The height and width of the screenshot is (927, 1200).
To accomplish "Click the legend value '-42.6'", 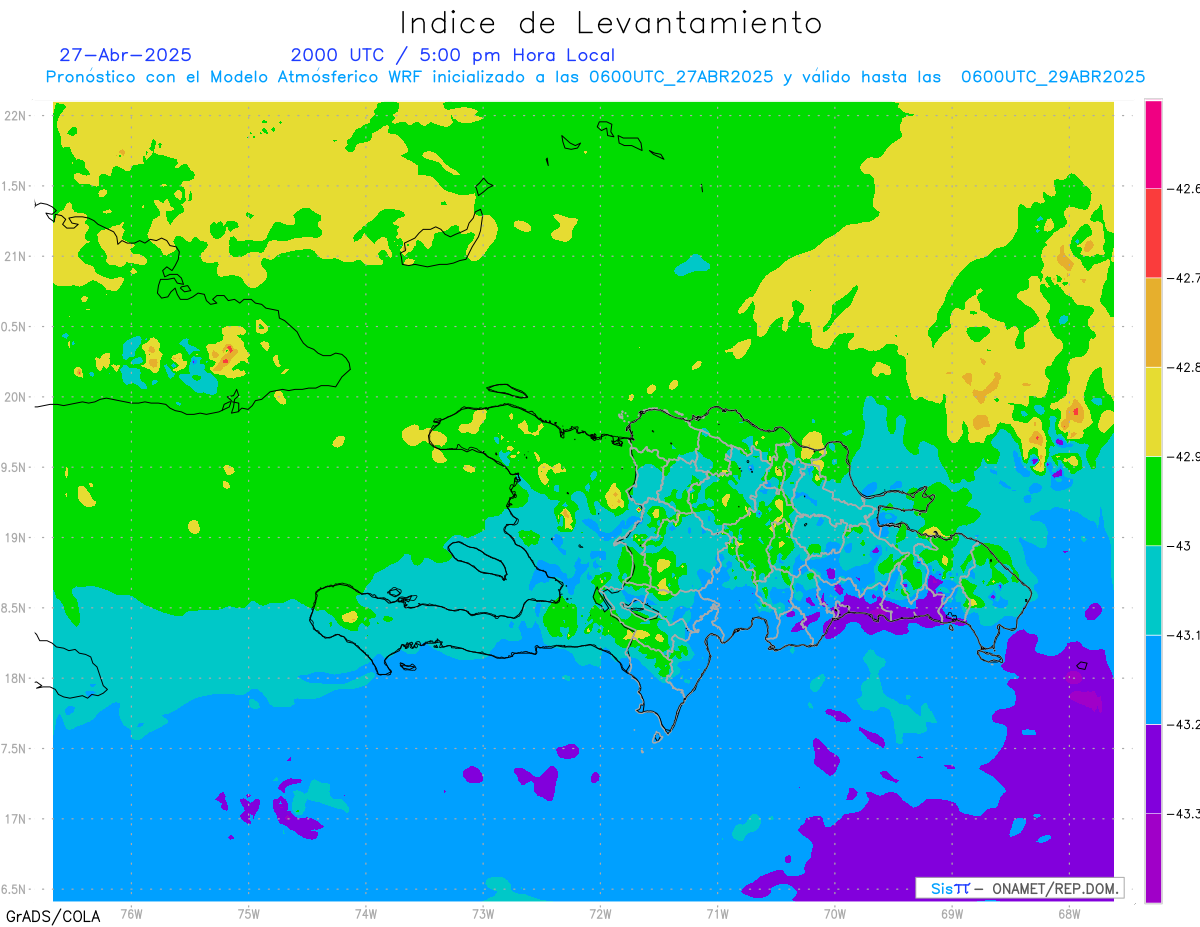I will coord(1182,188).
